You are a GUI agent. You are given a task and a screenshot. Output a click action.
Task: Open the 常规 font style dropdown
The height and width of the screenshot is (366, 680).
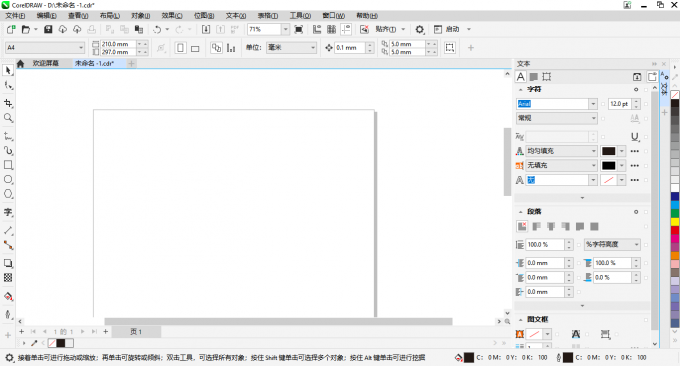[593, 118]
